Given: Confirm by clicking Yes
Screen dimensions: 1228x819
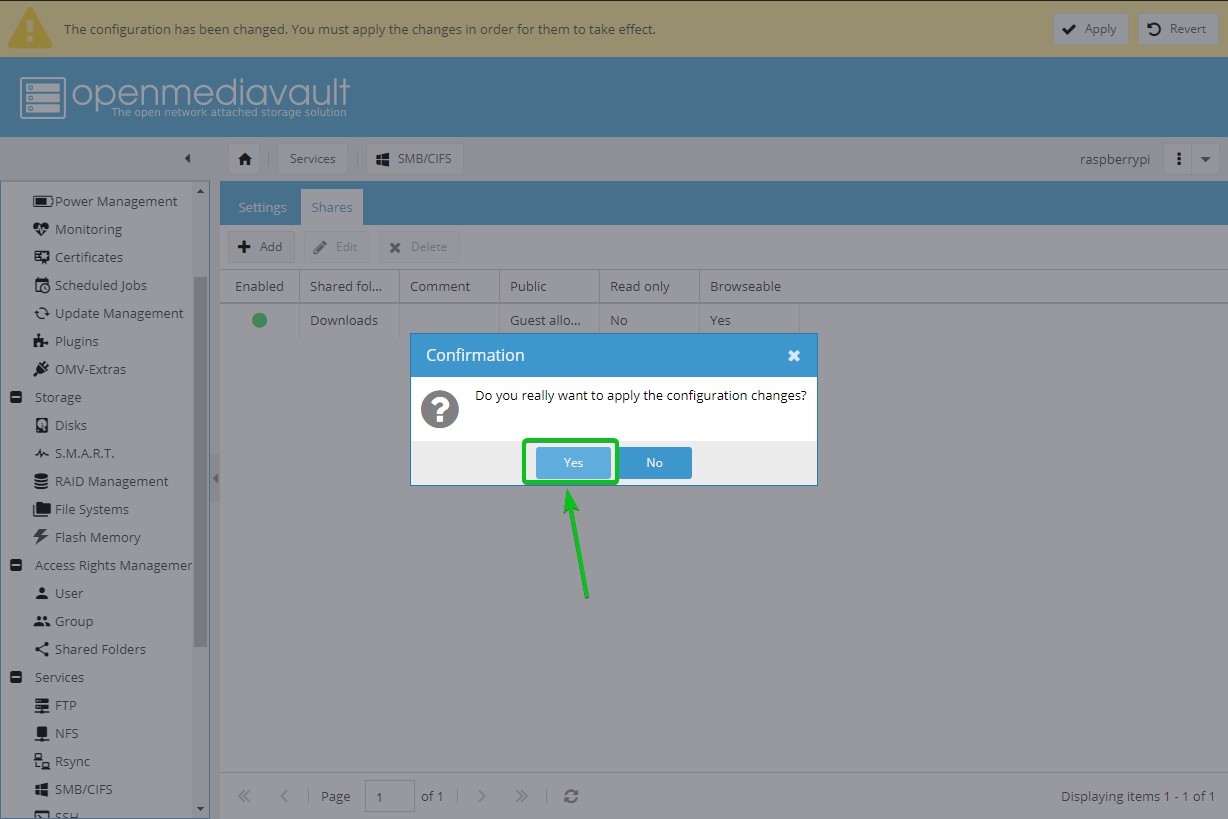Looking at the screenshot, I should 573,463.
